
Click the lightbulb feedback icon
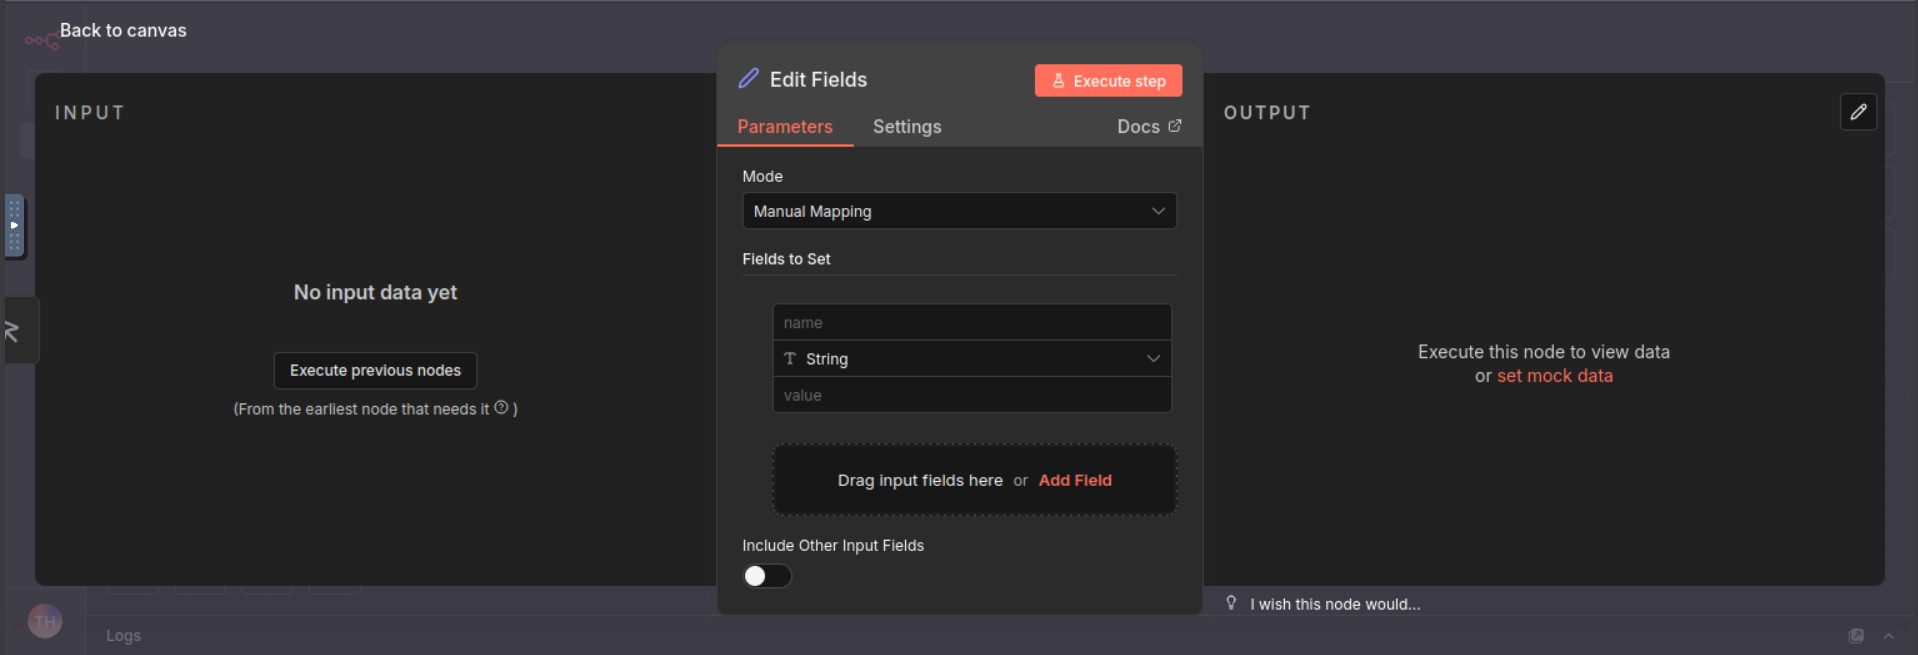click(x=1231, y=603)
